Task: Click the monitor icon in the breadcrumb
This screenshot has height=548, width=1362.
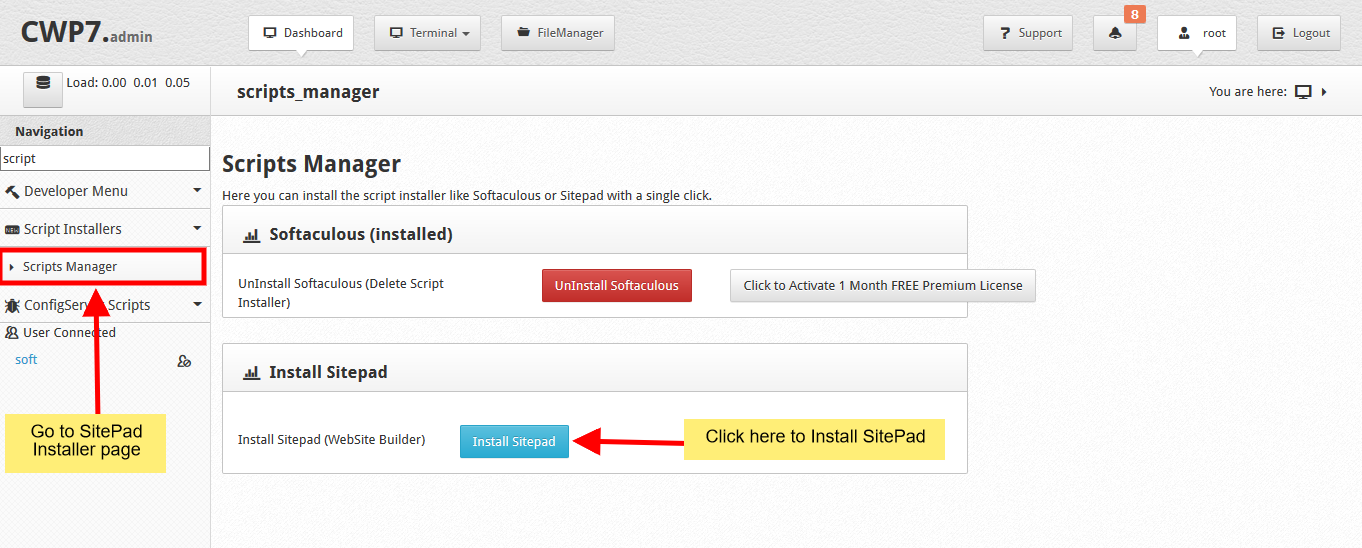Action: [1303, 92]
